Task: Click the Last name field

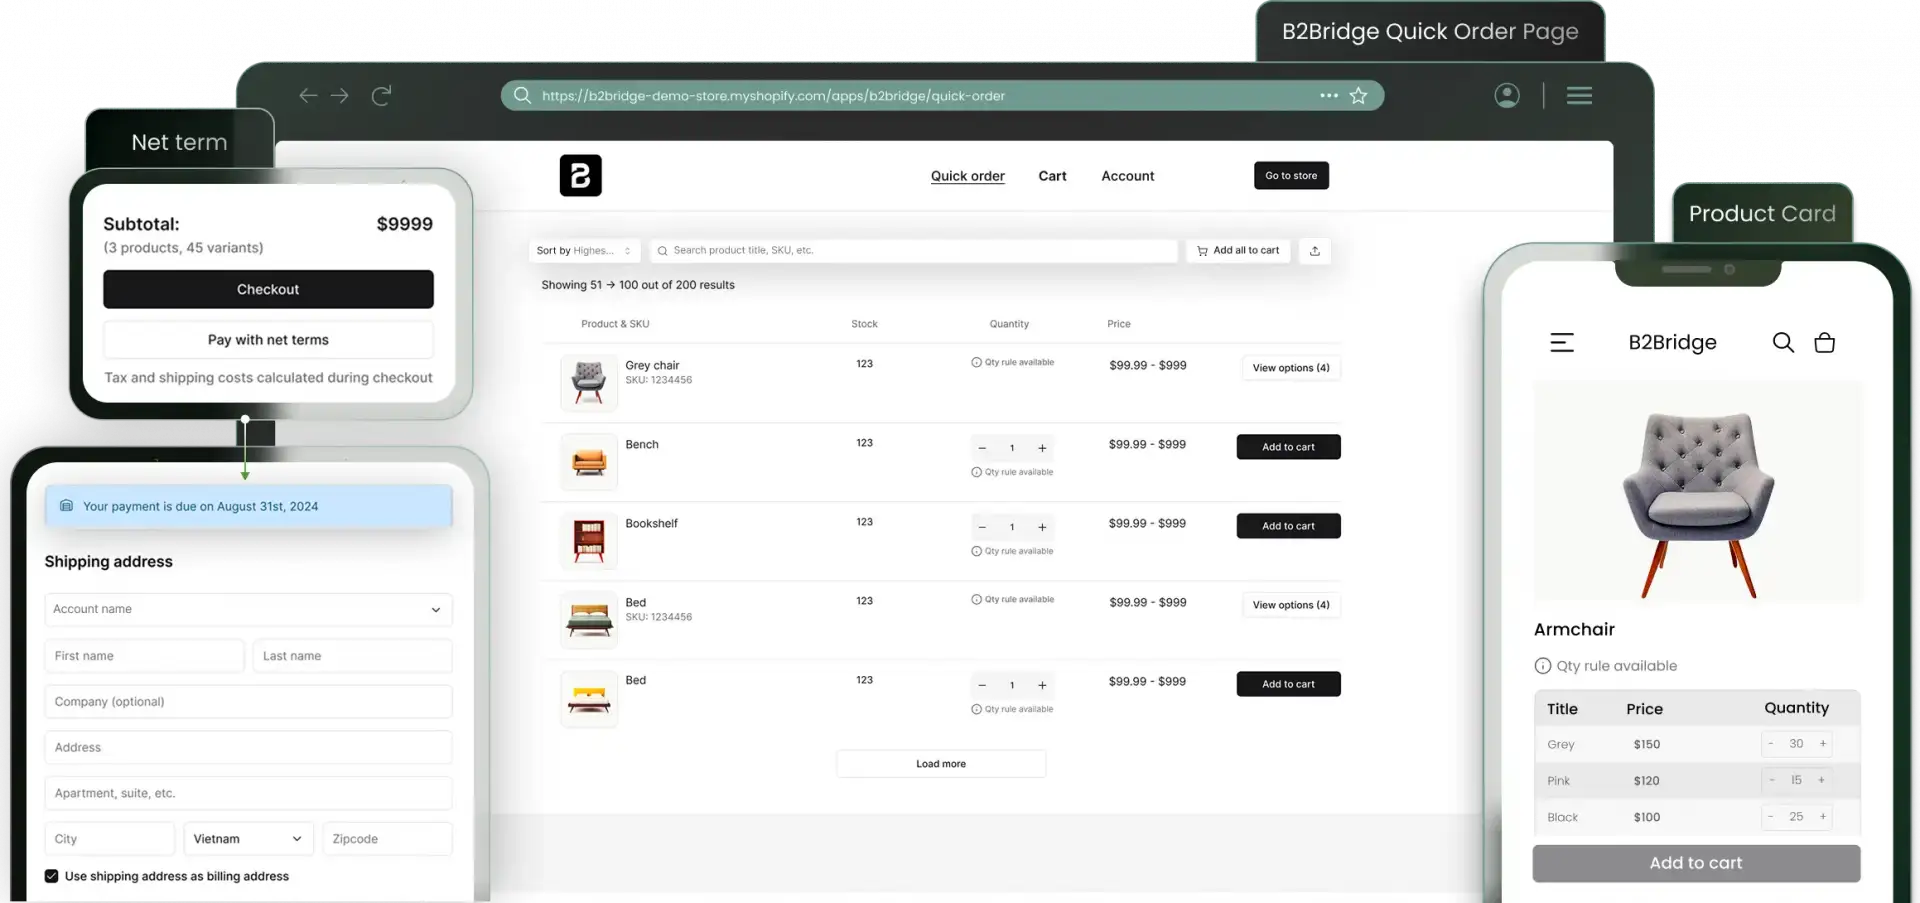Action: (x=352, y=656)
